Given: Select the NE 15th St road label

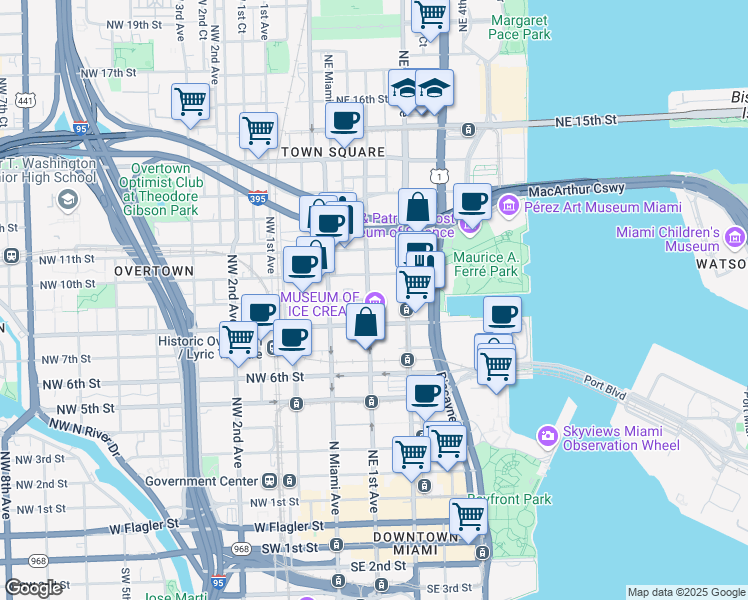Looking at the screenshot, I should [586, 121].
